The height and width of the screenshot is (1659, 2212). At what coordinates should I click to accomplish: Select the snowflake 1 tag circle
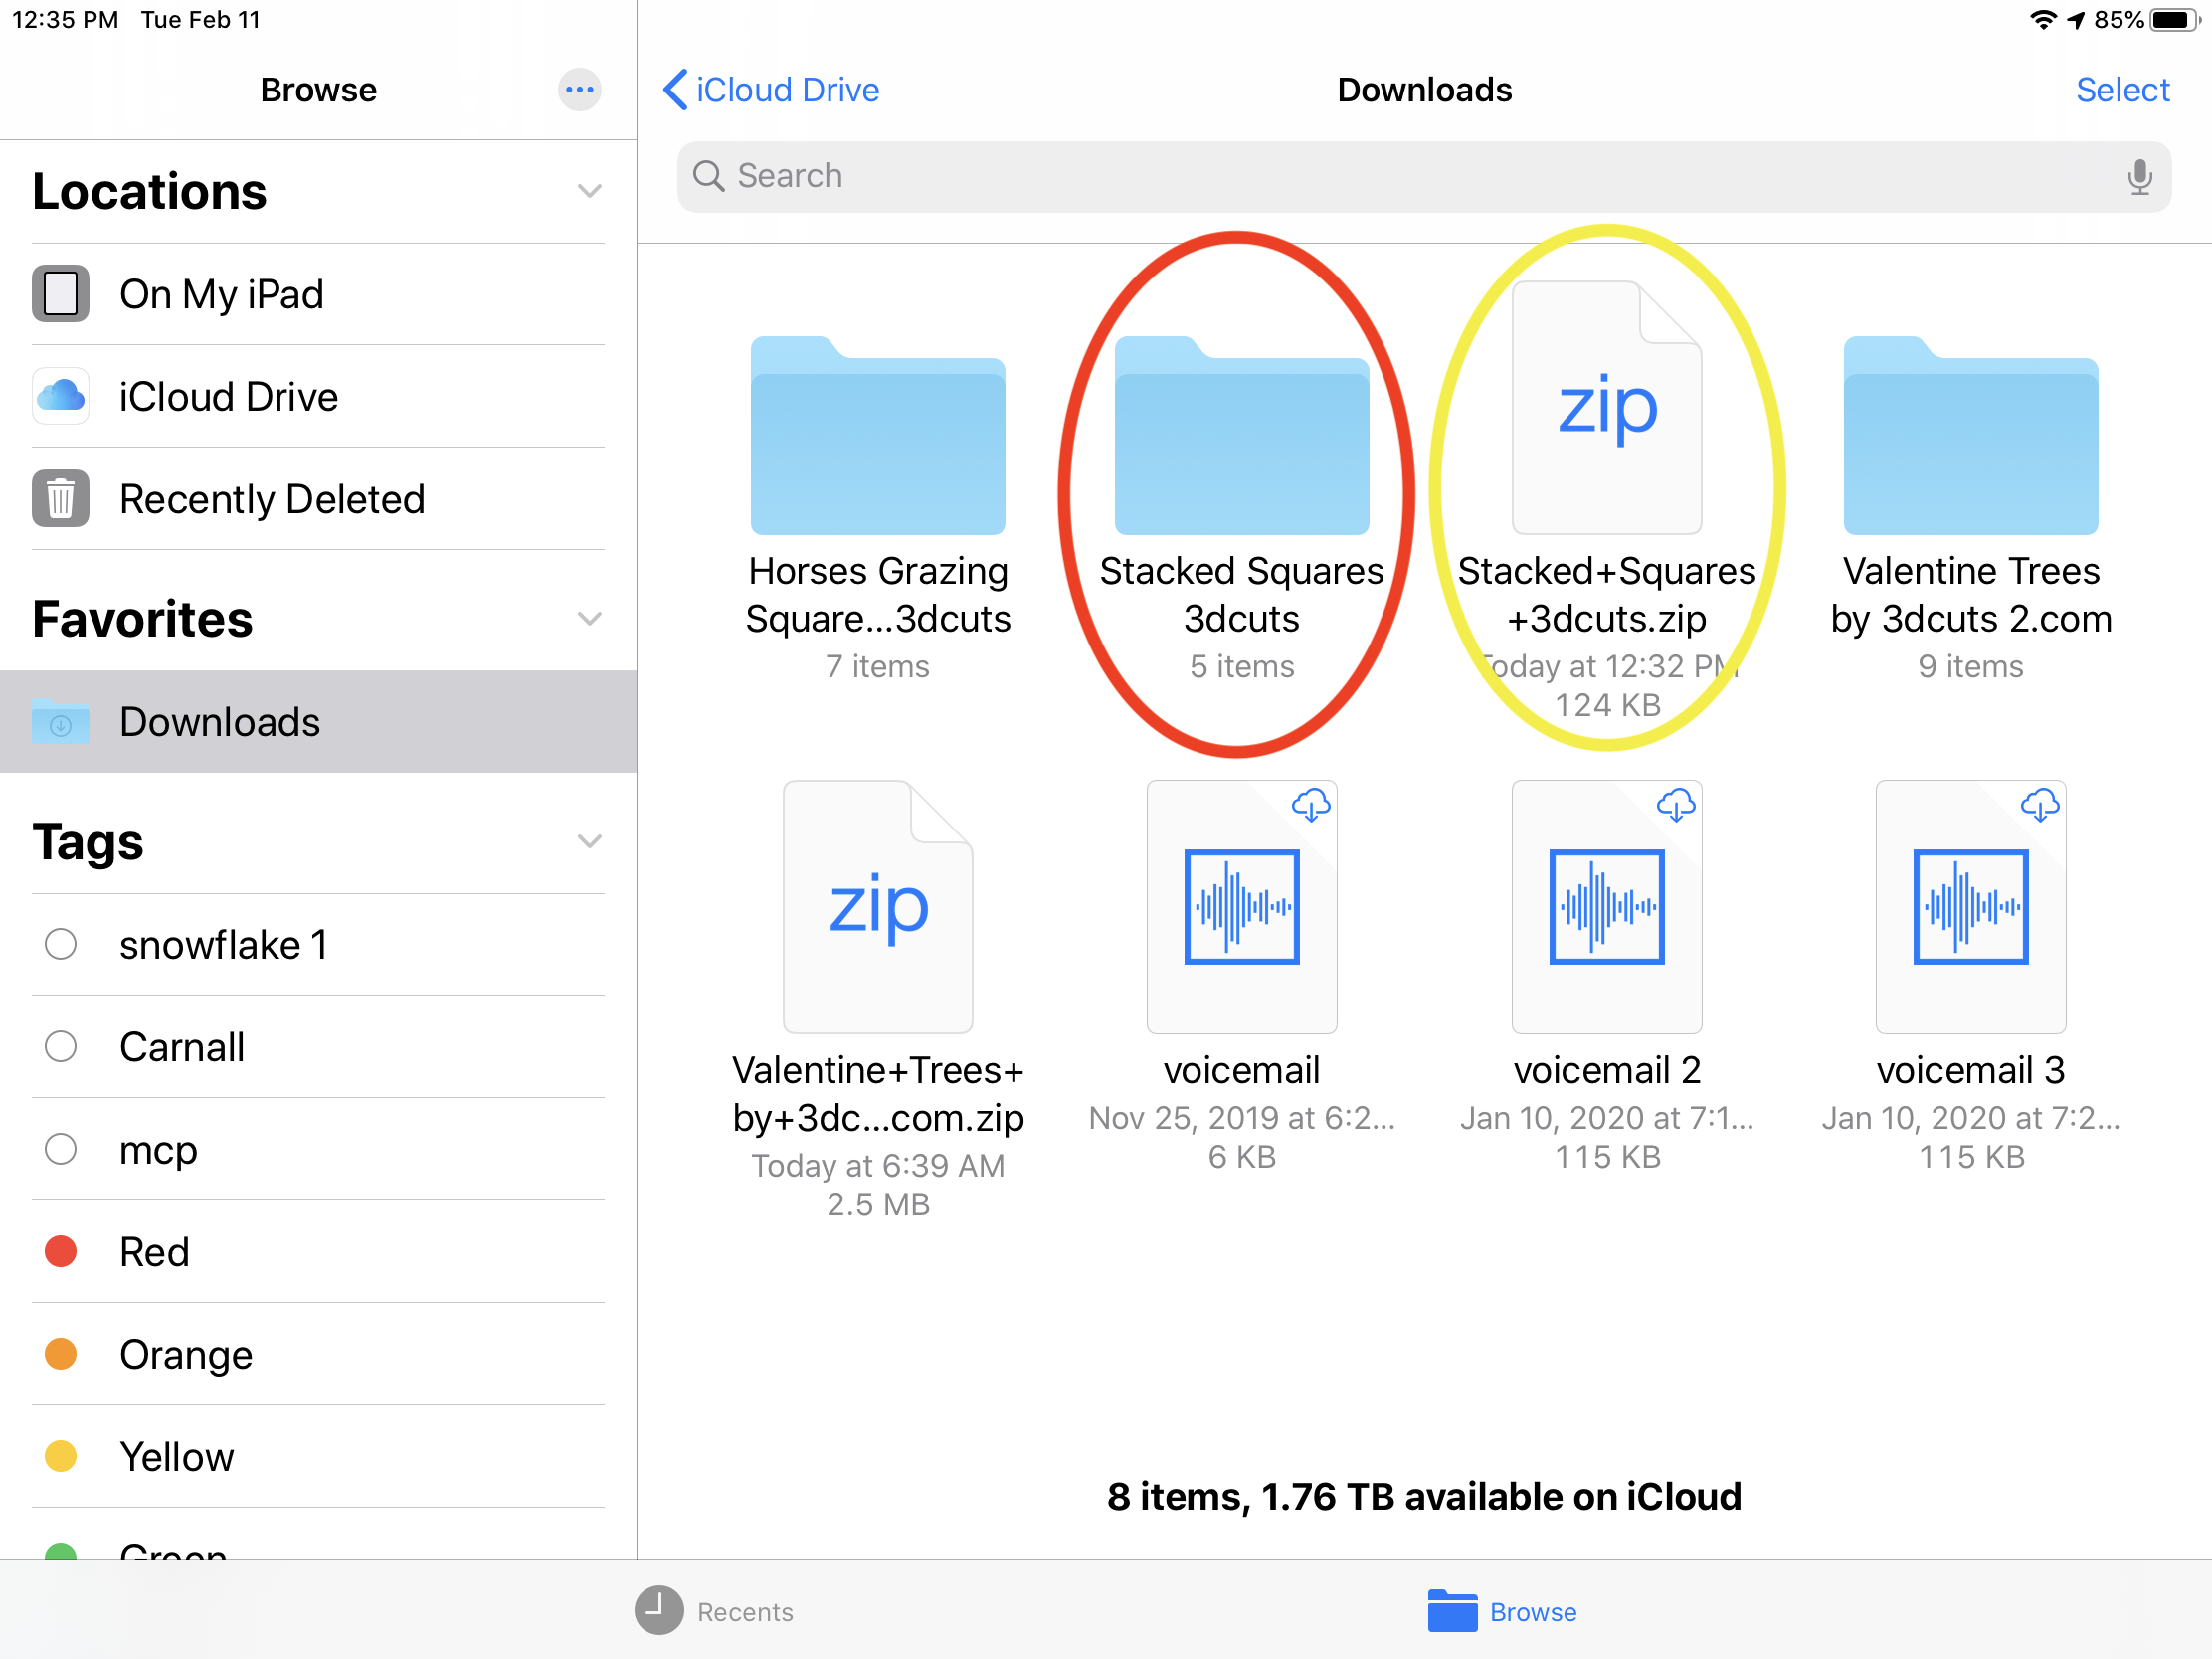click(x=61, y=944)
